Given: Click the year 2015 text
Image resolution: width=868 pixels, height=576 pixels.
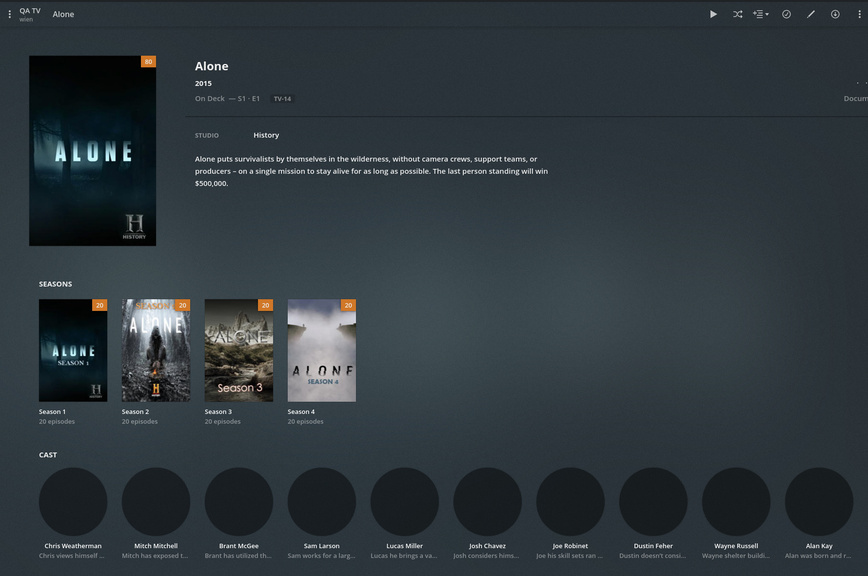Looking at the screenshot, I should pos(203,84).
